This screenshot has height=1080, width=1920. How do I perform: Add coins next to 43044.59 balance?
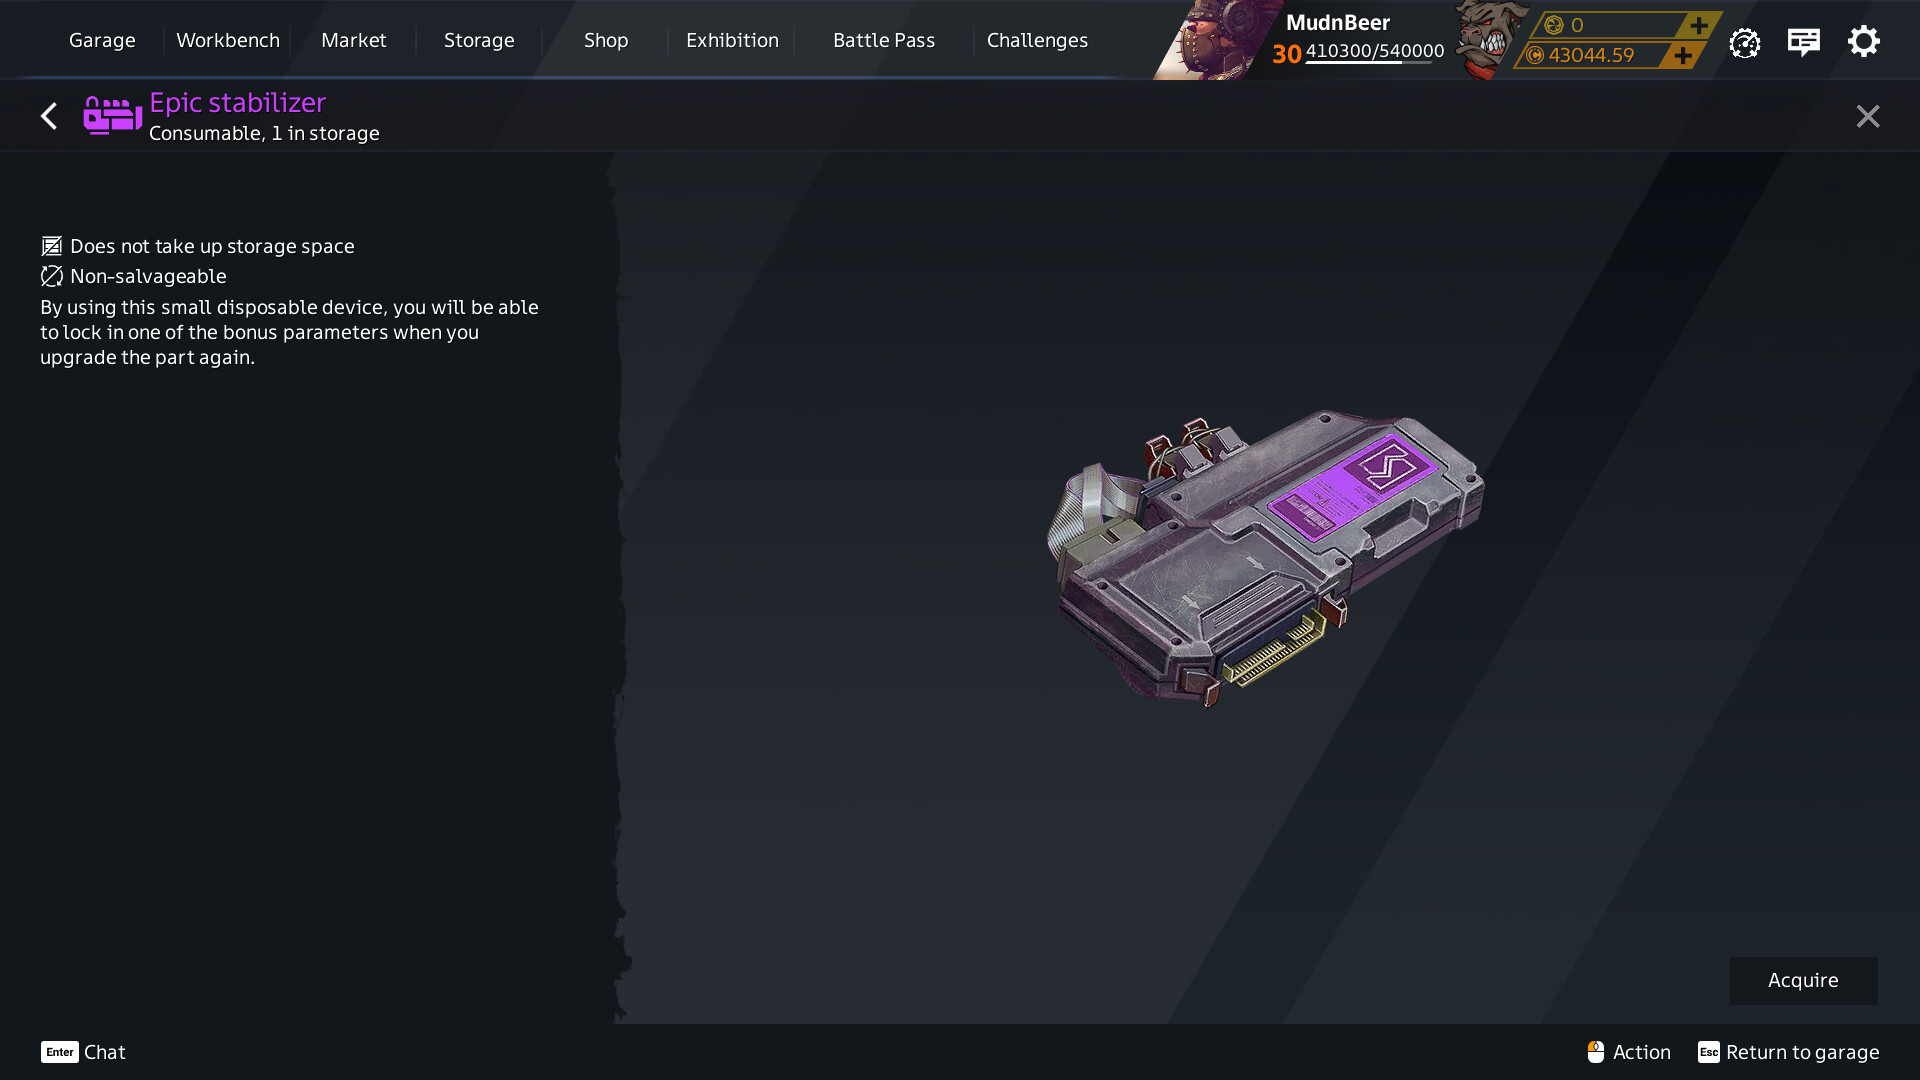click(x=1683, y=56)
